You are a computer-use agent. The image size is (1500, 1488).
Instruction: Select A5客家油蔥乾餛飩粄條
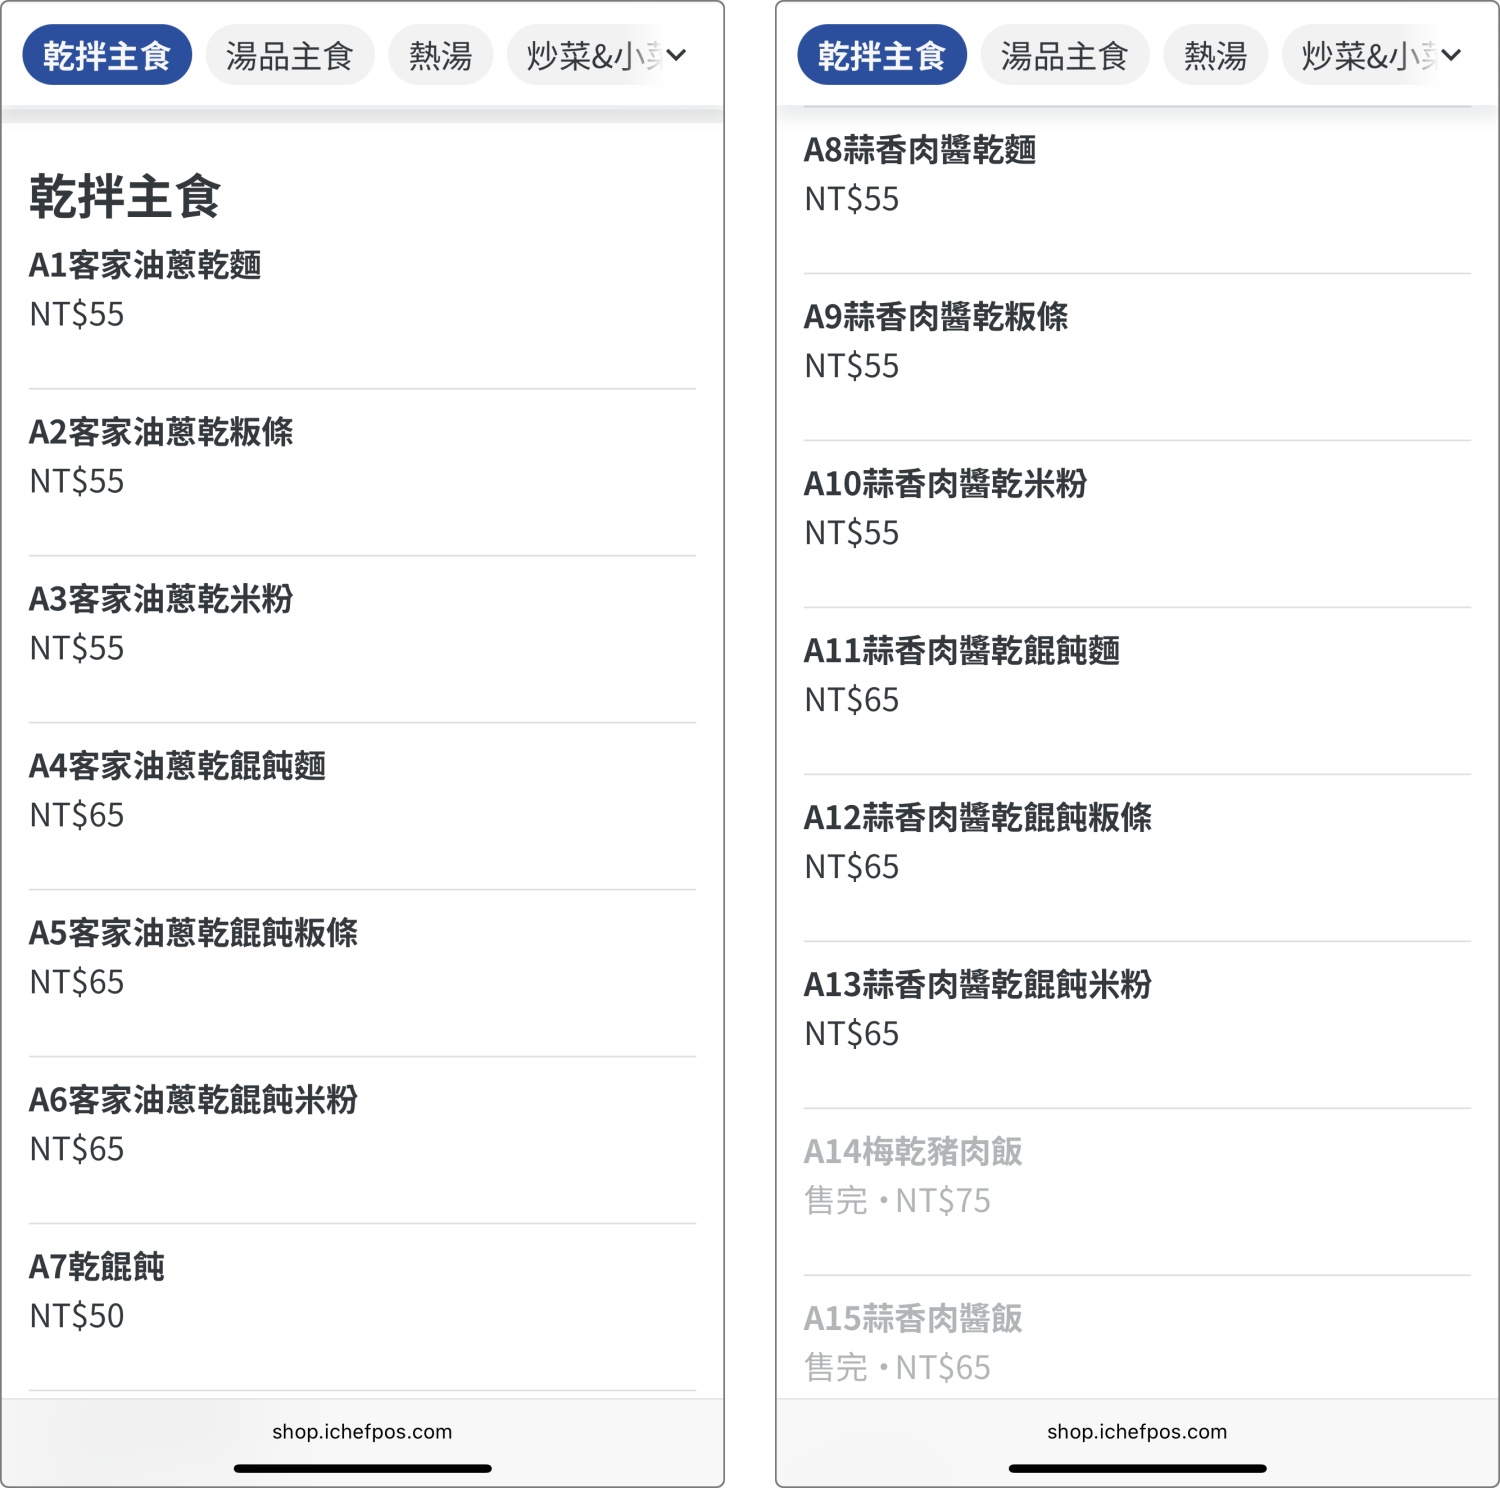point(195,934)
